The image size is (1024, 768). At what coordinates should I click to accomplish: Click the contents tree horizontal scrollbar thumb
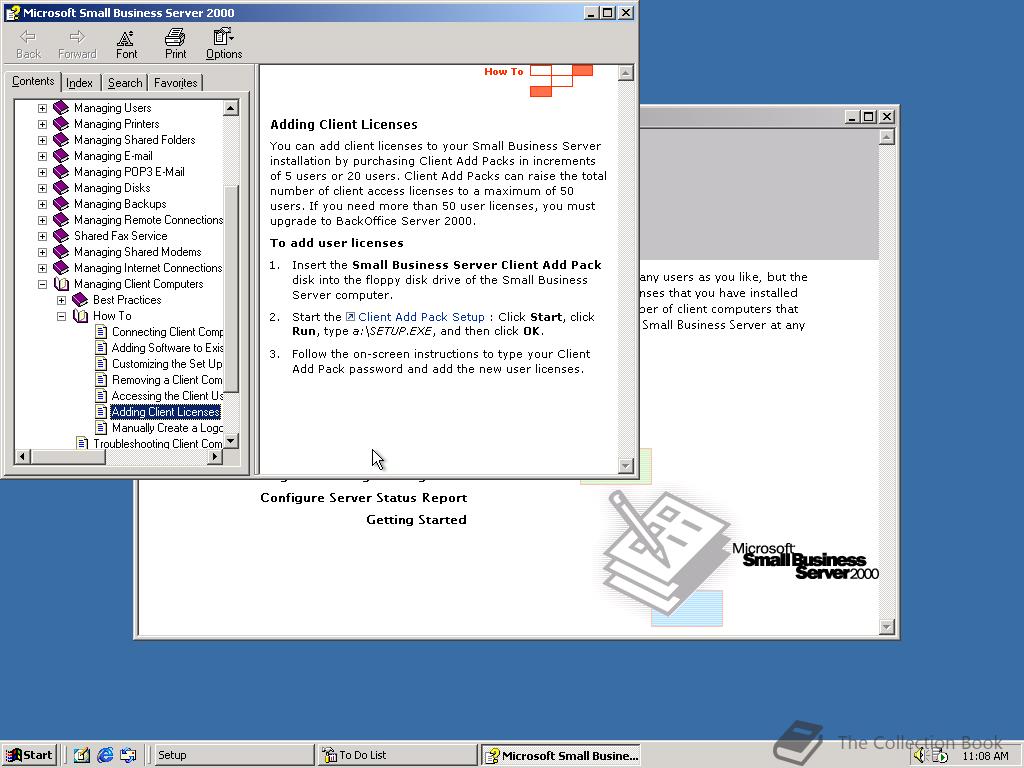[x=68, y=456]
